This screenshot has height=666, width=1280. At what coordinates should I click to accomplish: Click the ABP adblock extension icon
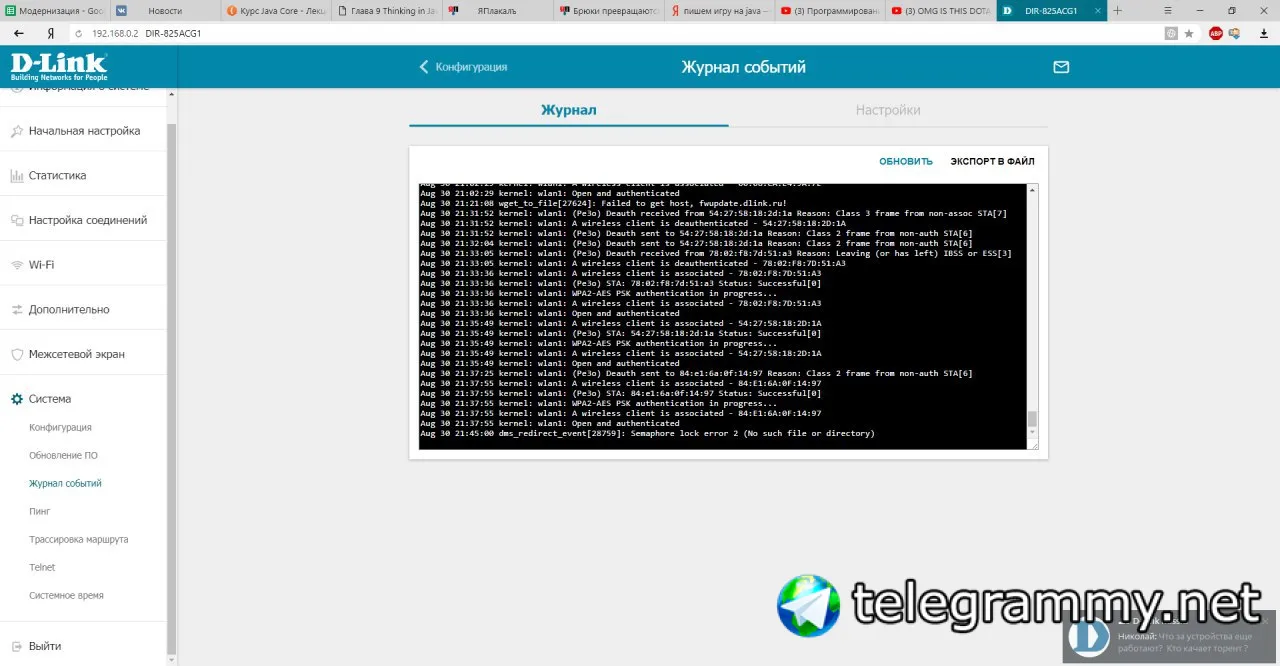[1216, 33]
